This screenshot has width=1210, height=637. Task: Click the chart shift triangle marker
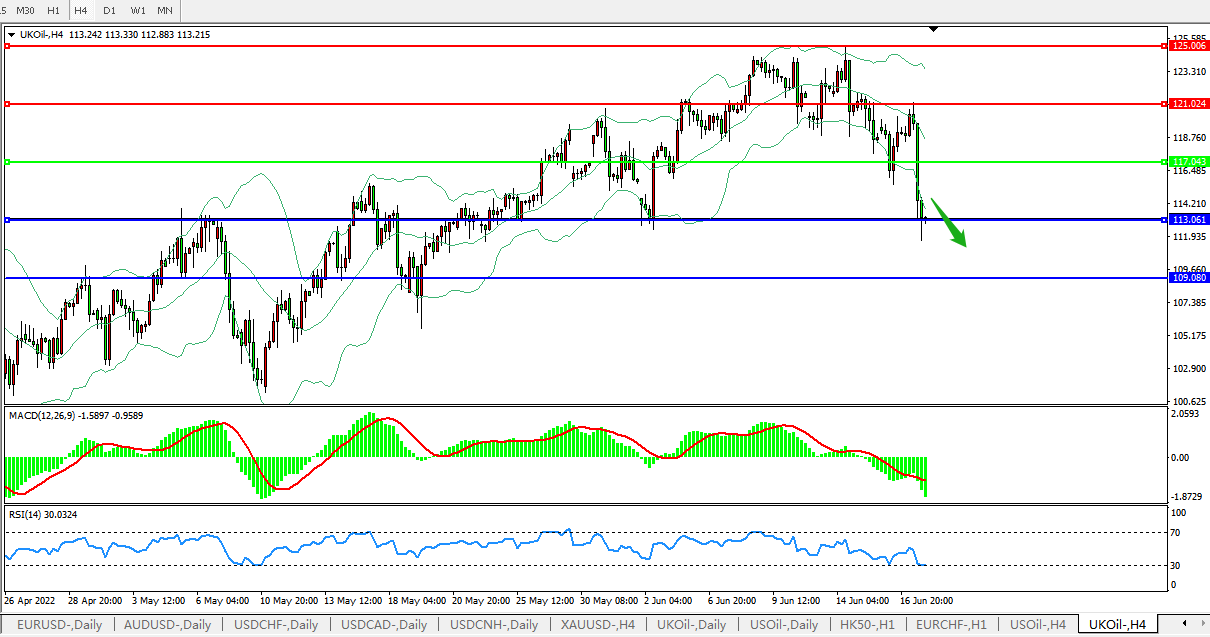point(933,30)
